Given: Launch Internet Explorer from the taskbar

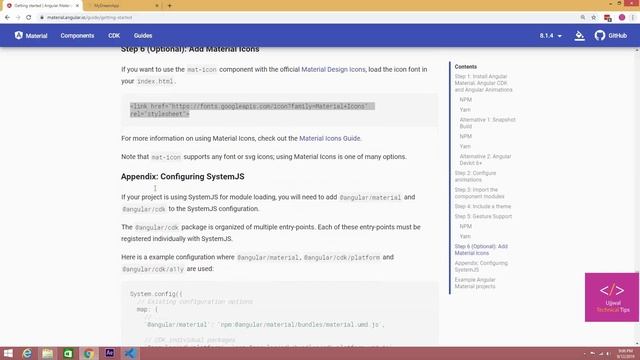Looking at the screenshot, I should click(x=27, y=353).
